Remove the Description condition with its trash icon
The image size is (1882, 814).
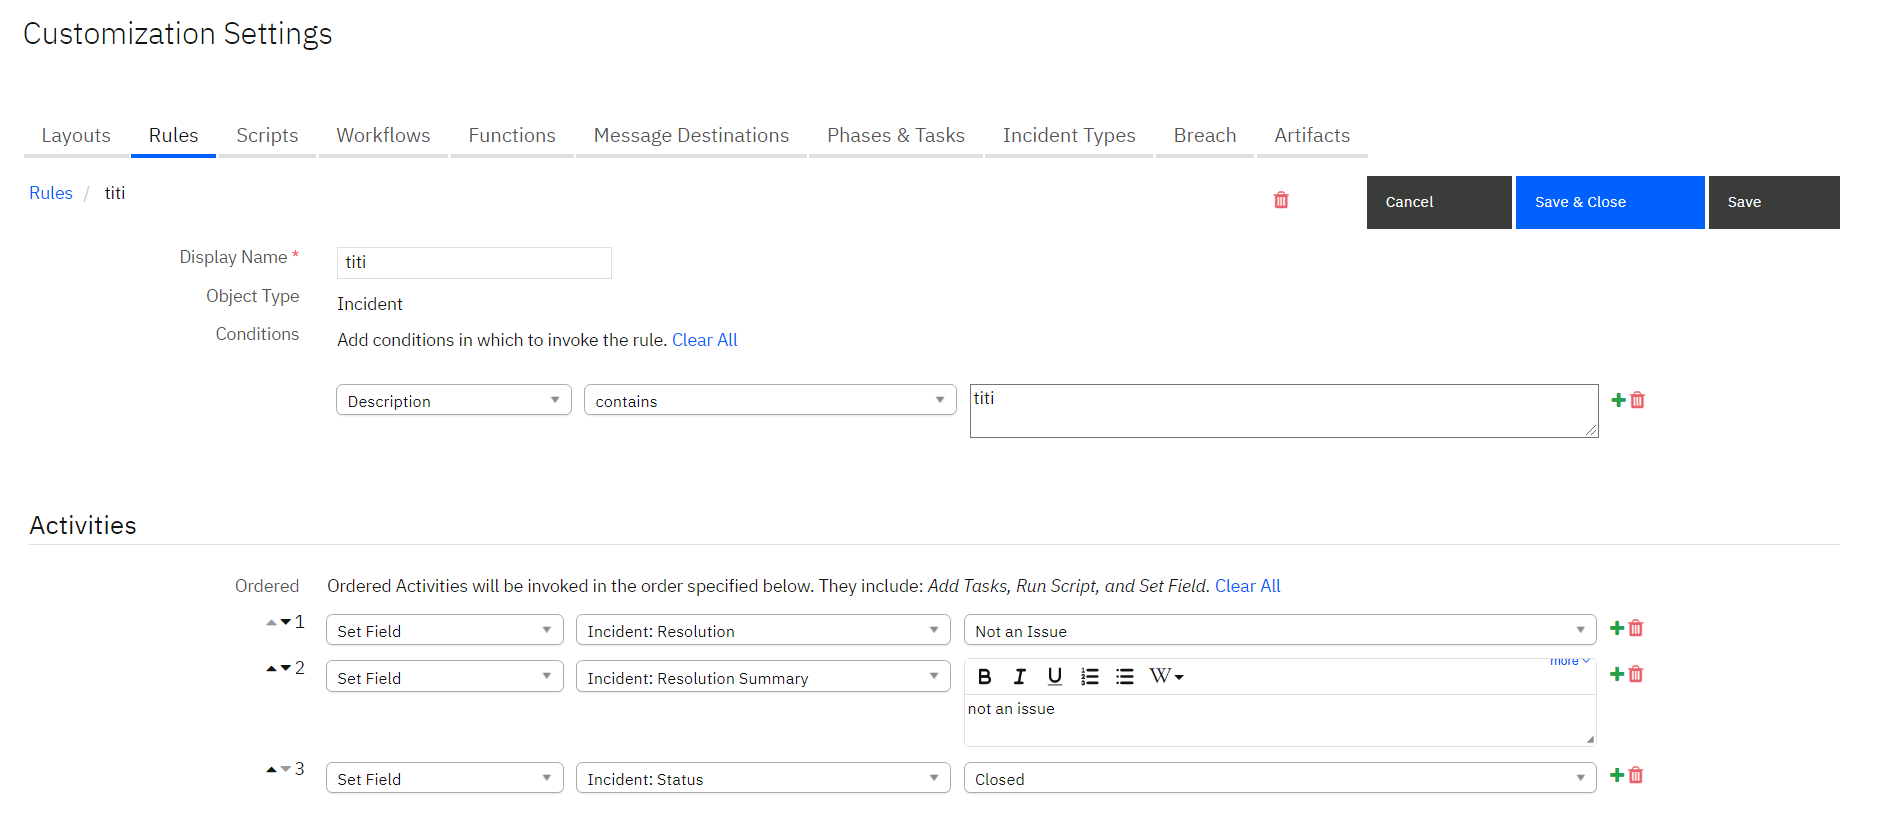point(1638,400)
